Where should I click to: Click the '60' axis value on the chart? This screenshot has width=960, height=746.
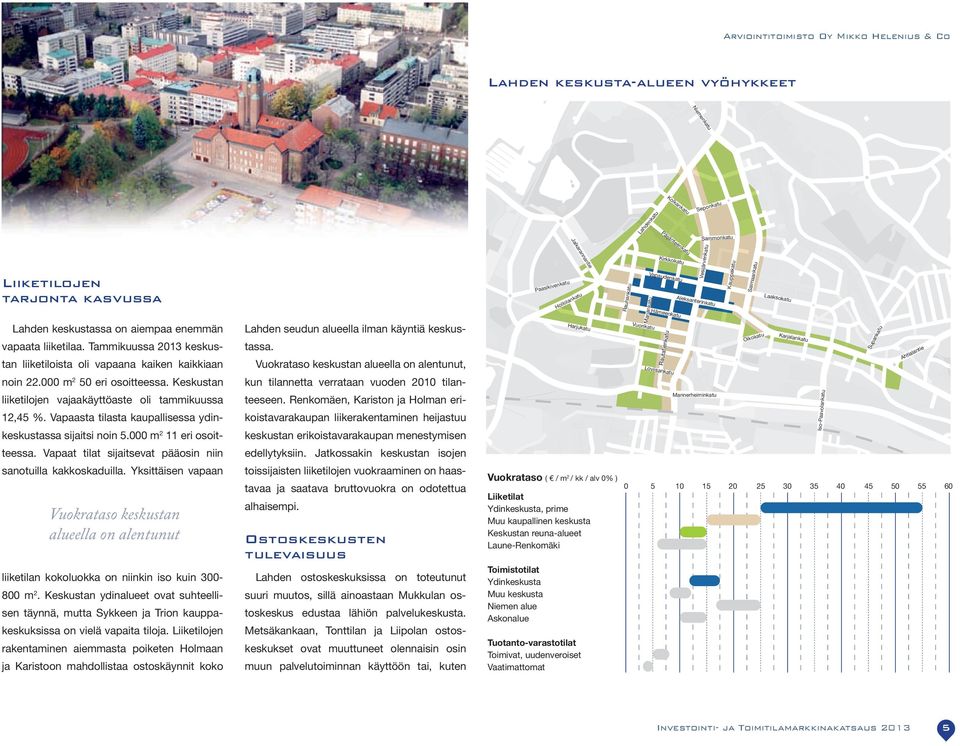pyautogui.click(x=948, y=486)
